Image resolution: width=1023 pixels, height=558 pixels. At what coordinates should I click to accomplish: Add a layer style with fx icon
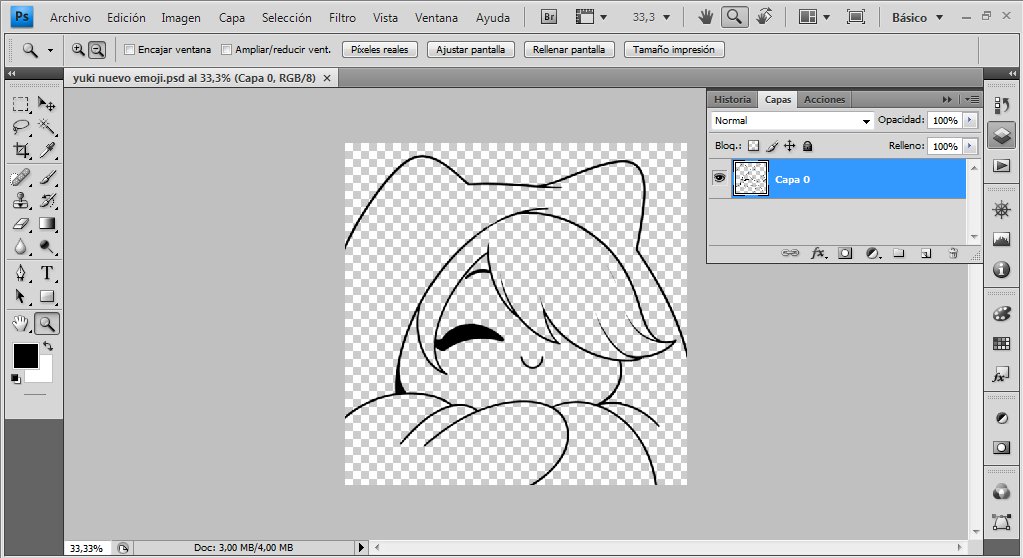(819, 253)
